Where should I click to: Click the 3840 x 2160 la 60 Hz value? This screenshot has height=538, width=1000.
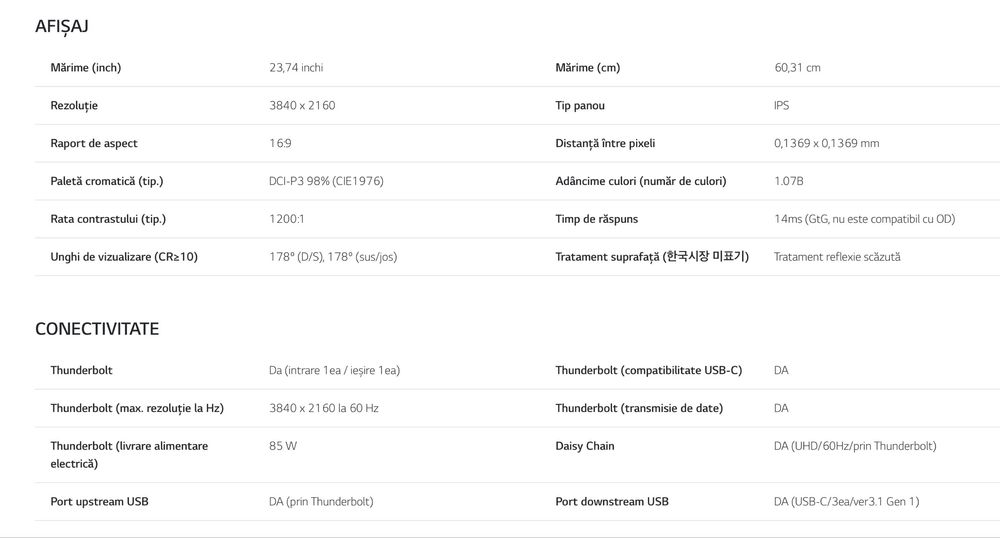(324, 408)
